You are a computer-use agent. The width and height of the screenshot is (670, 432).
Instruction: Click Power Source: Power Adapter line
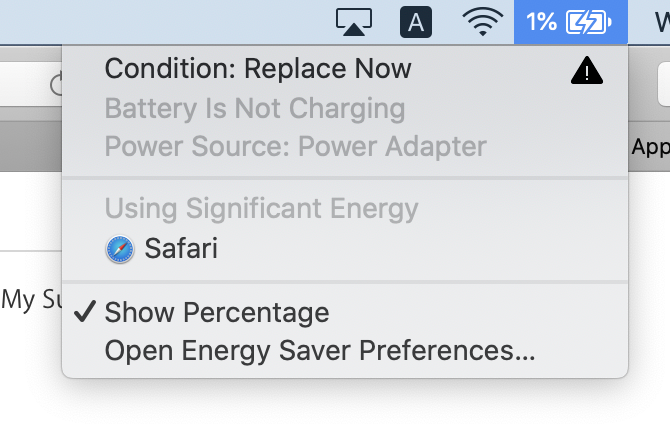click(295, 147)
